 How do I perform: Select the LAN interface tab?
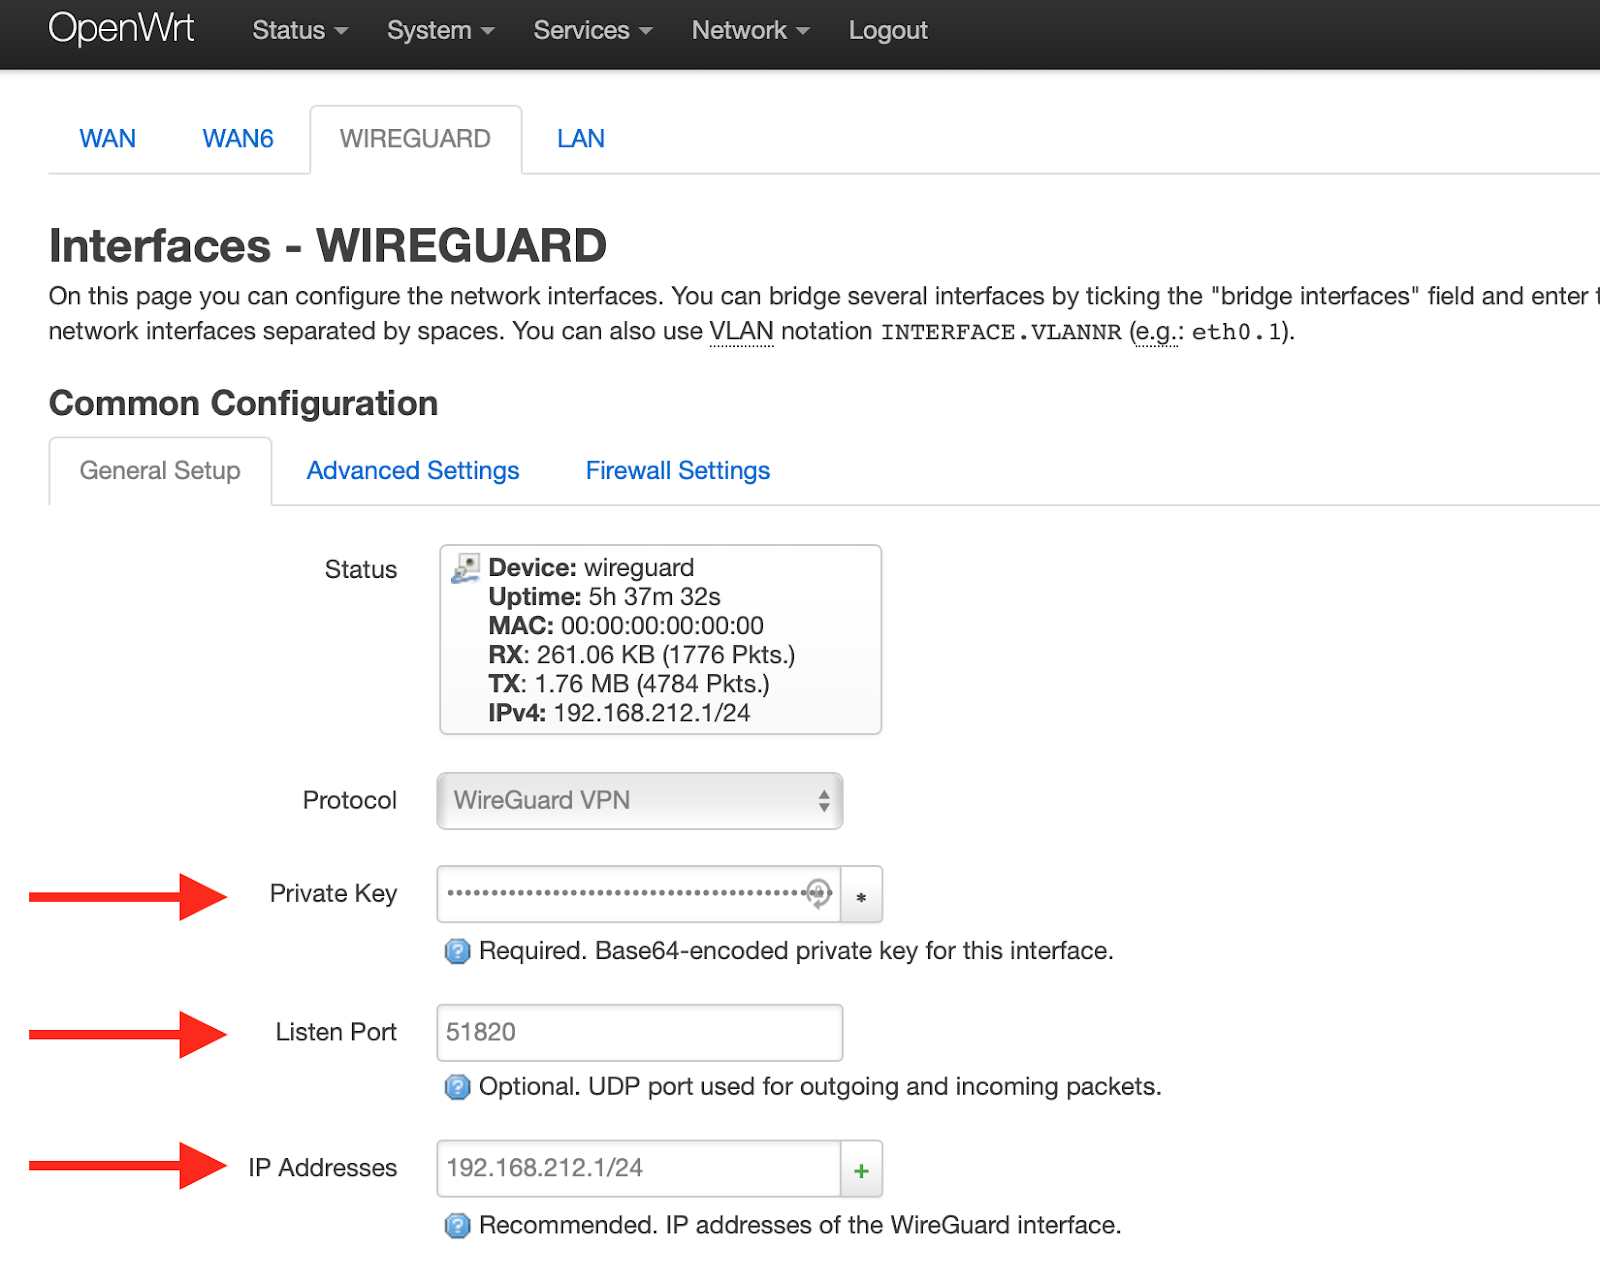tap(580, 139)
